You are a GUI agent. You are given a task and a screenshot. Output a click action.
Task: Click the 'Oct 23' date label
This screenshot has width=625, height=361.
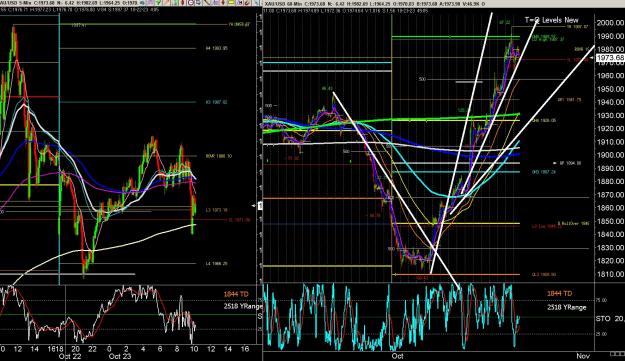coord(120,356)
